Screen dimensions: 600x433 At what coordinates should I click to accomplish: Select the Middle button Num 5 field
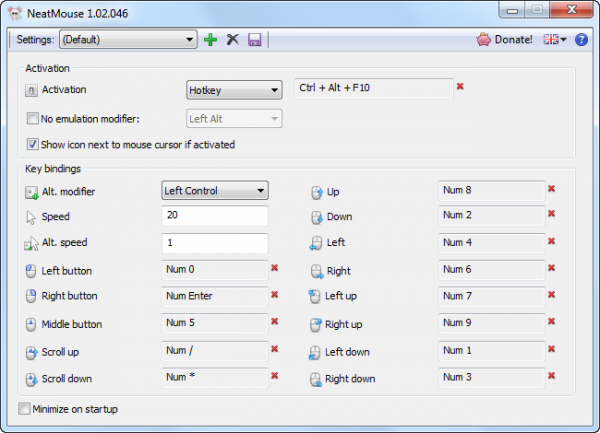pos(214,323)
